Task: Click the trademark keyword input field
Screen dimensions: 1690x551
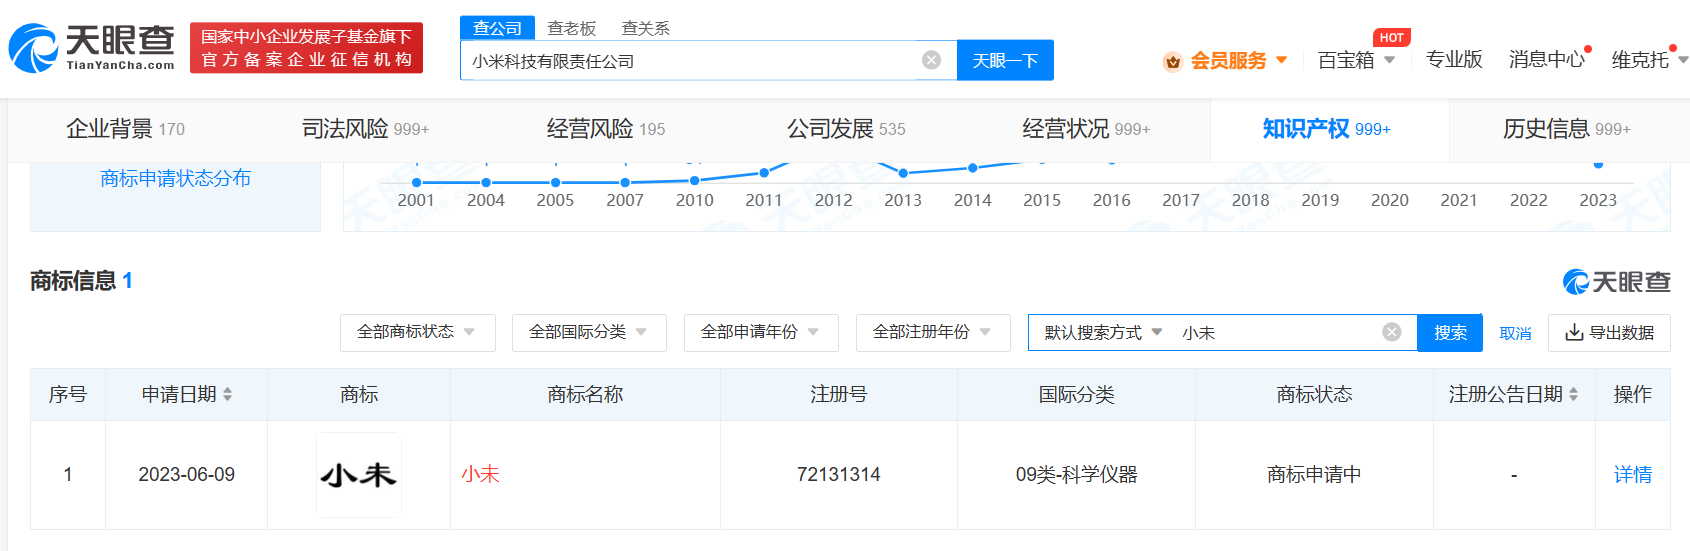Action: pos(1275,332)
